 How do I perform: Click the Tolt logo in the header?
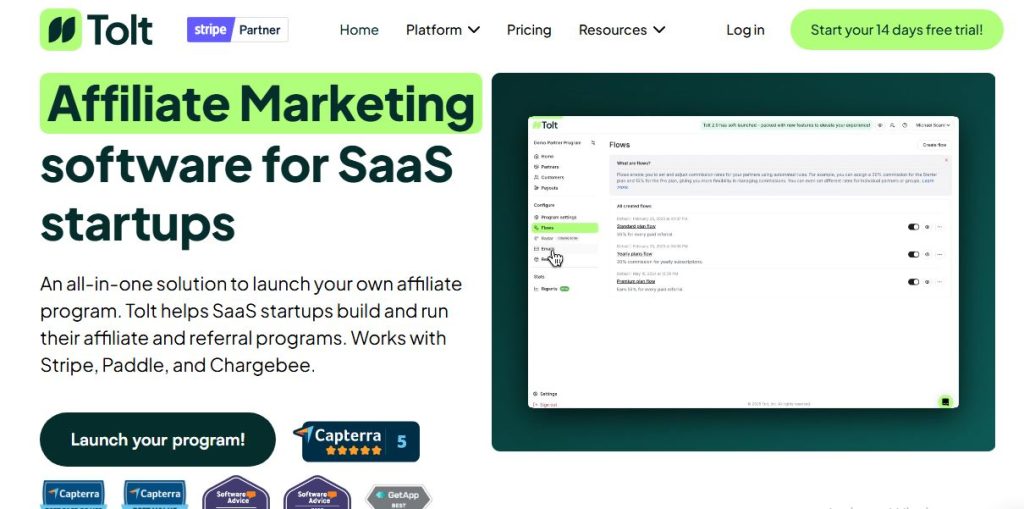(97, 30)
